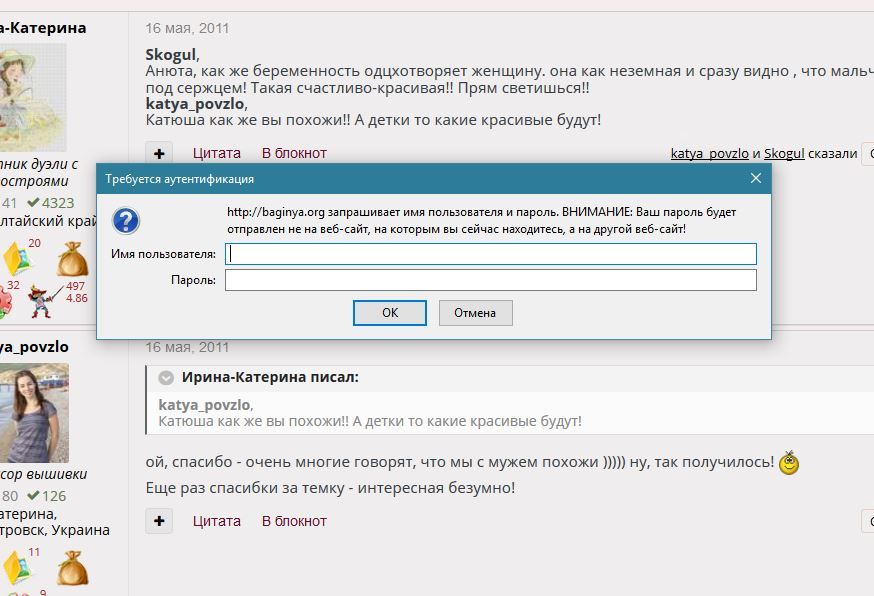Click В блокнот link on second post
This screenshot has width=874, height=596.
(294, 521)
